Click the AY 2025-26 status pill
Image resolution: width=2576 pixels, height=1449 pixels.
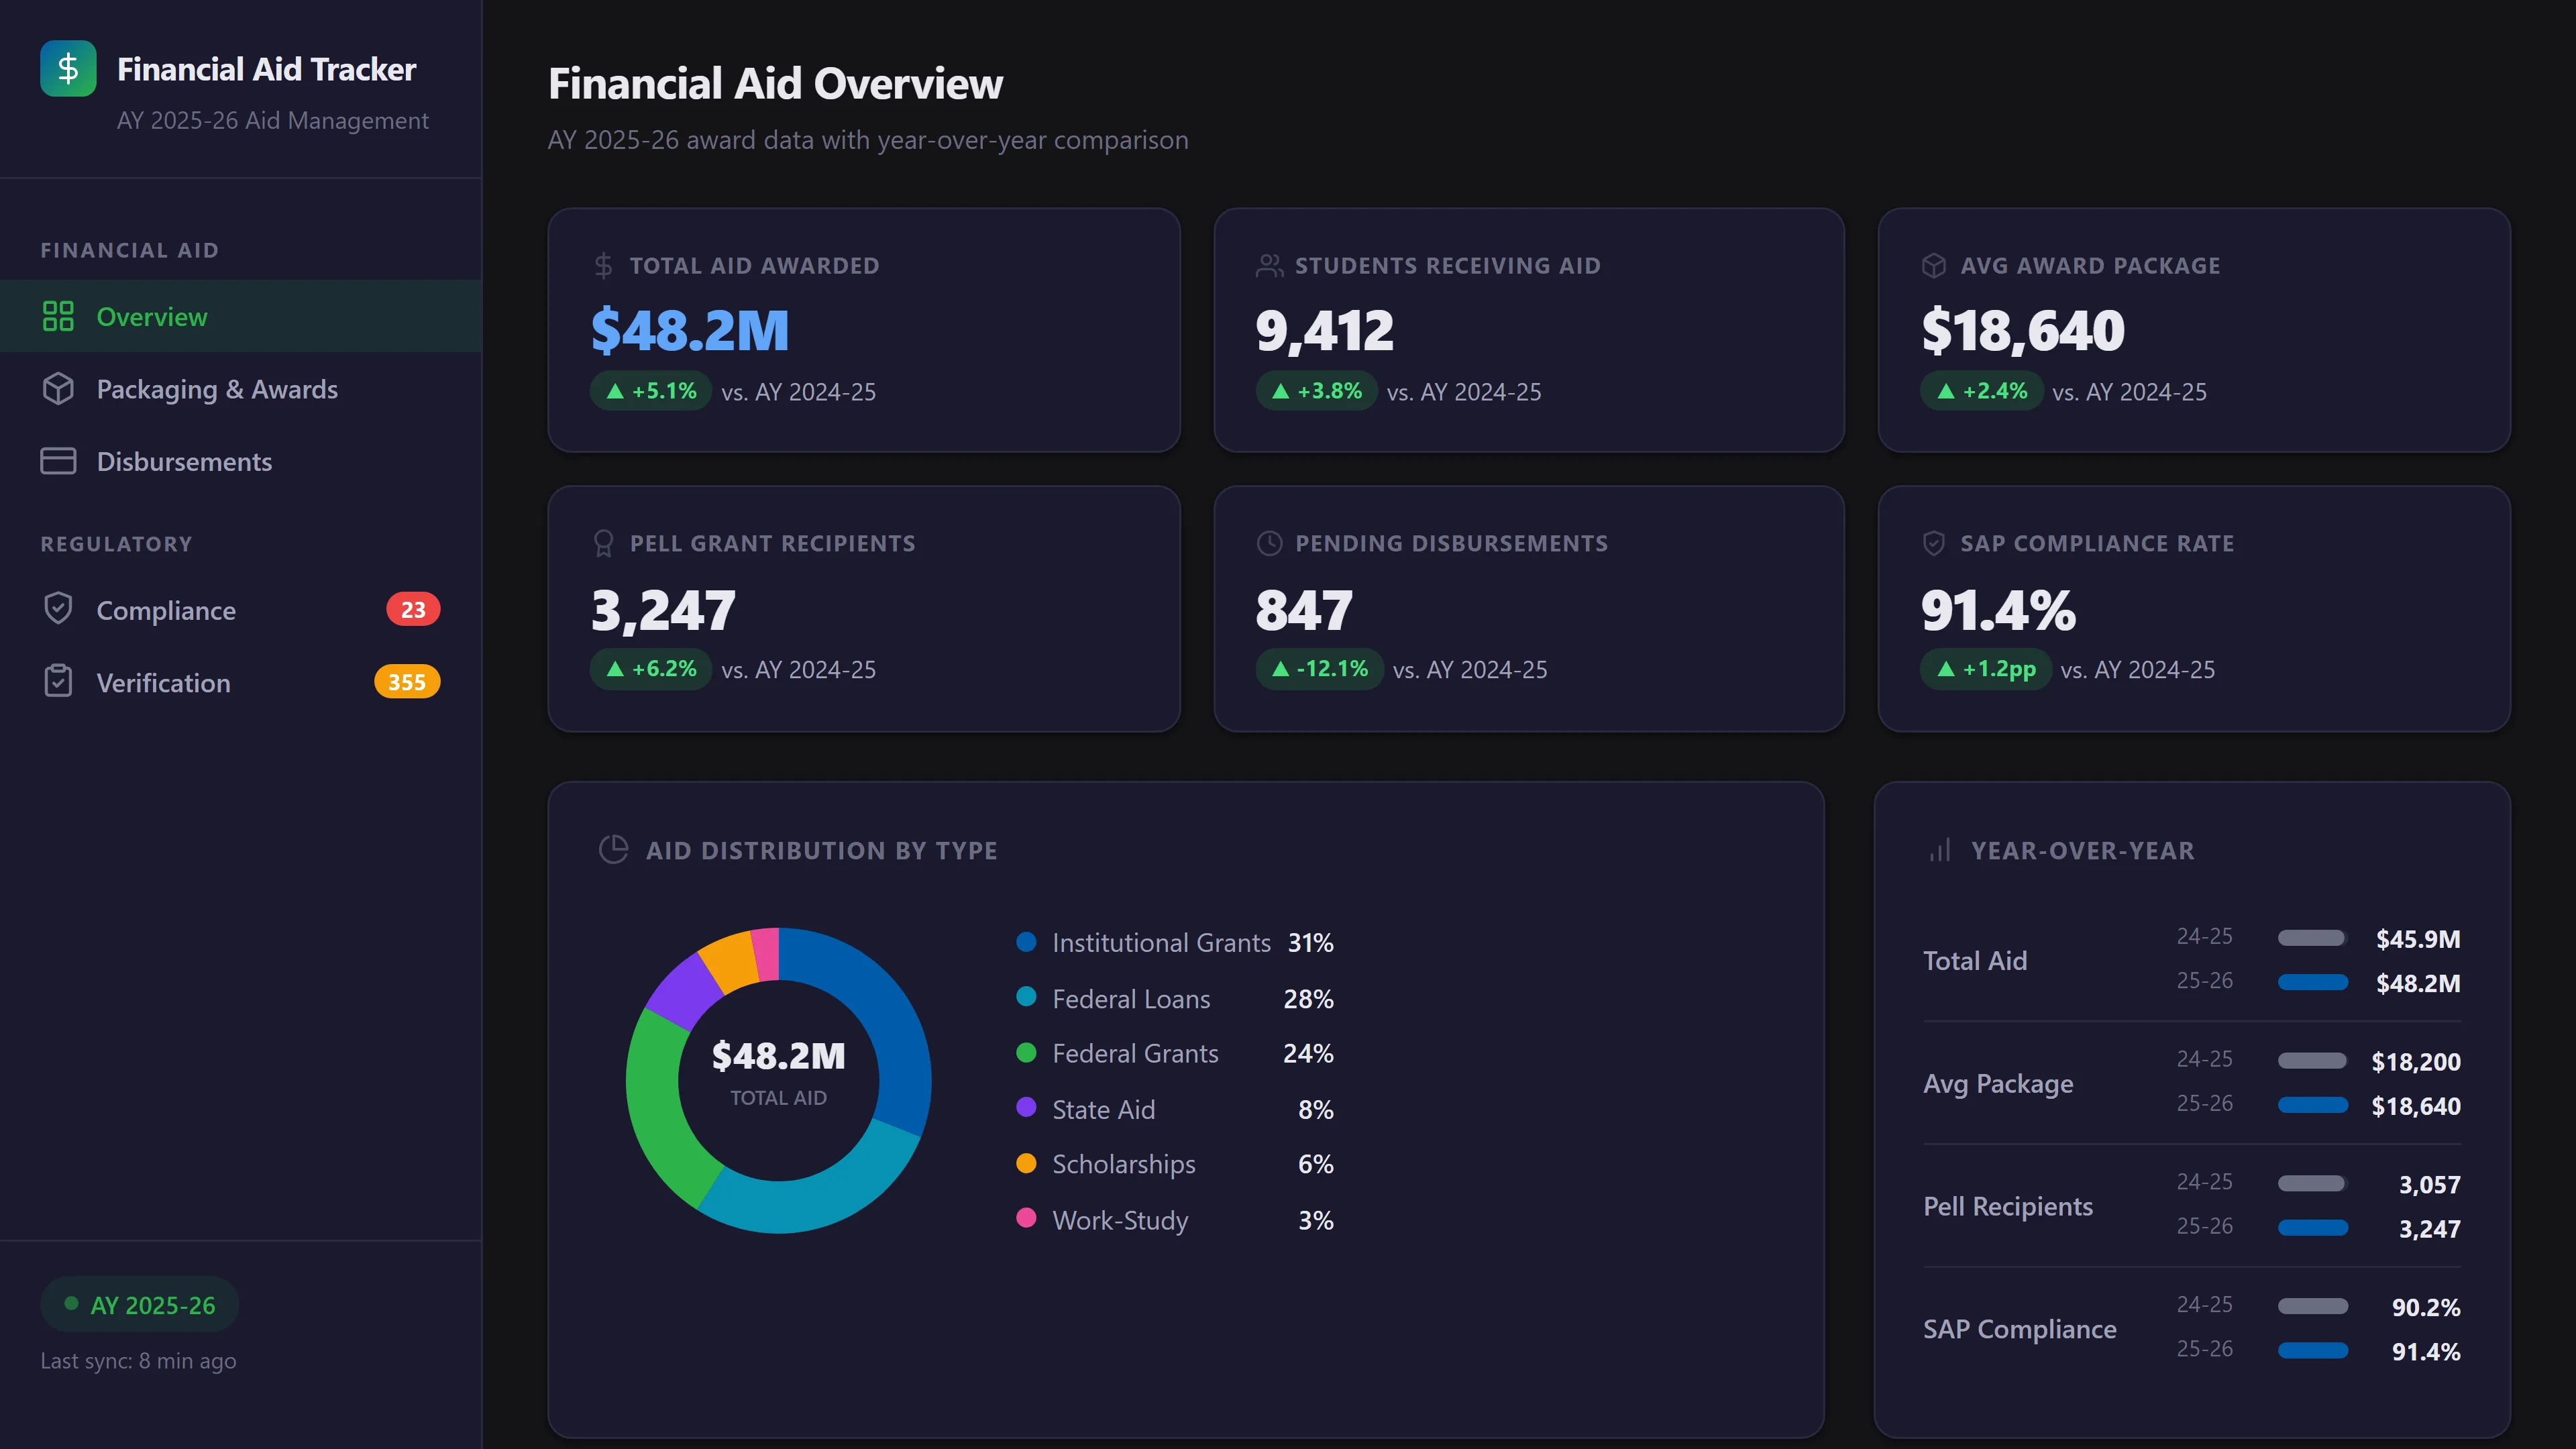click(x=139, y=1304)
